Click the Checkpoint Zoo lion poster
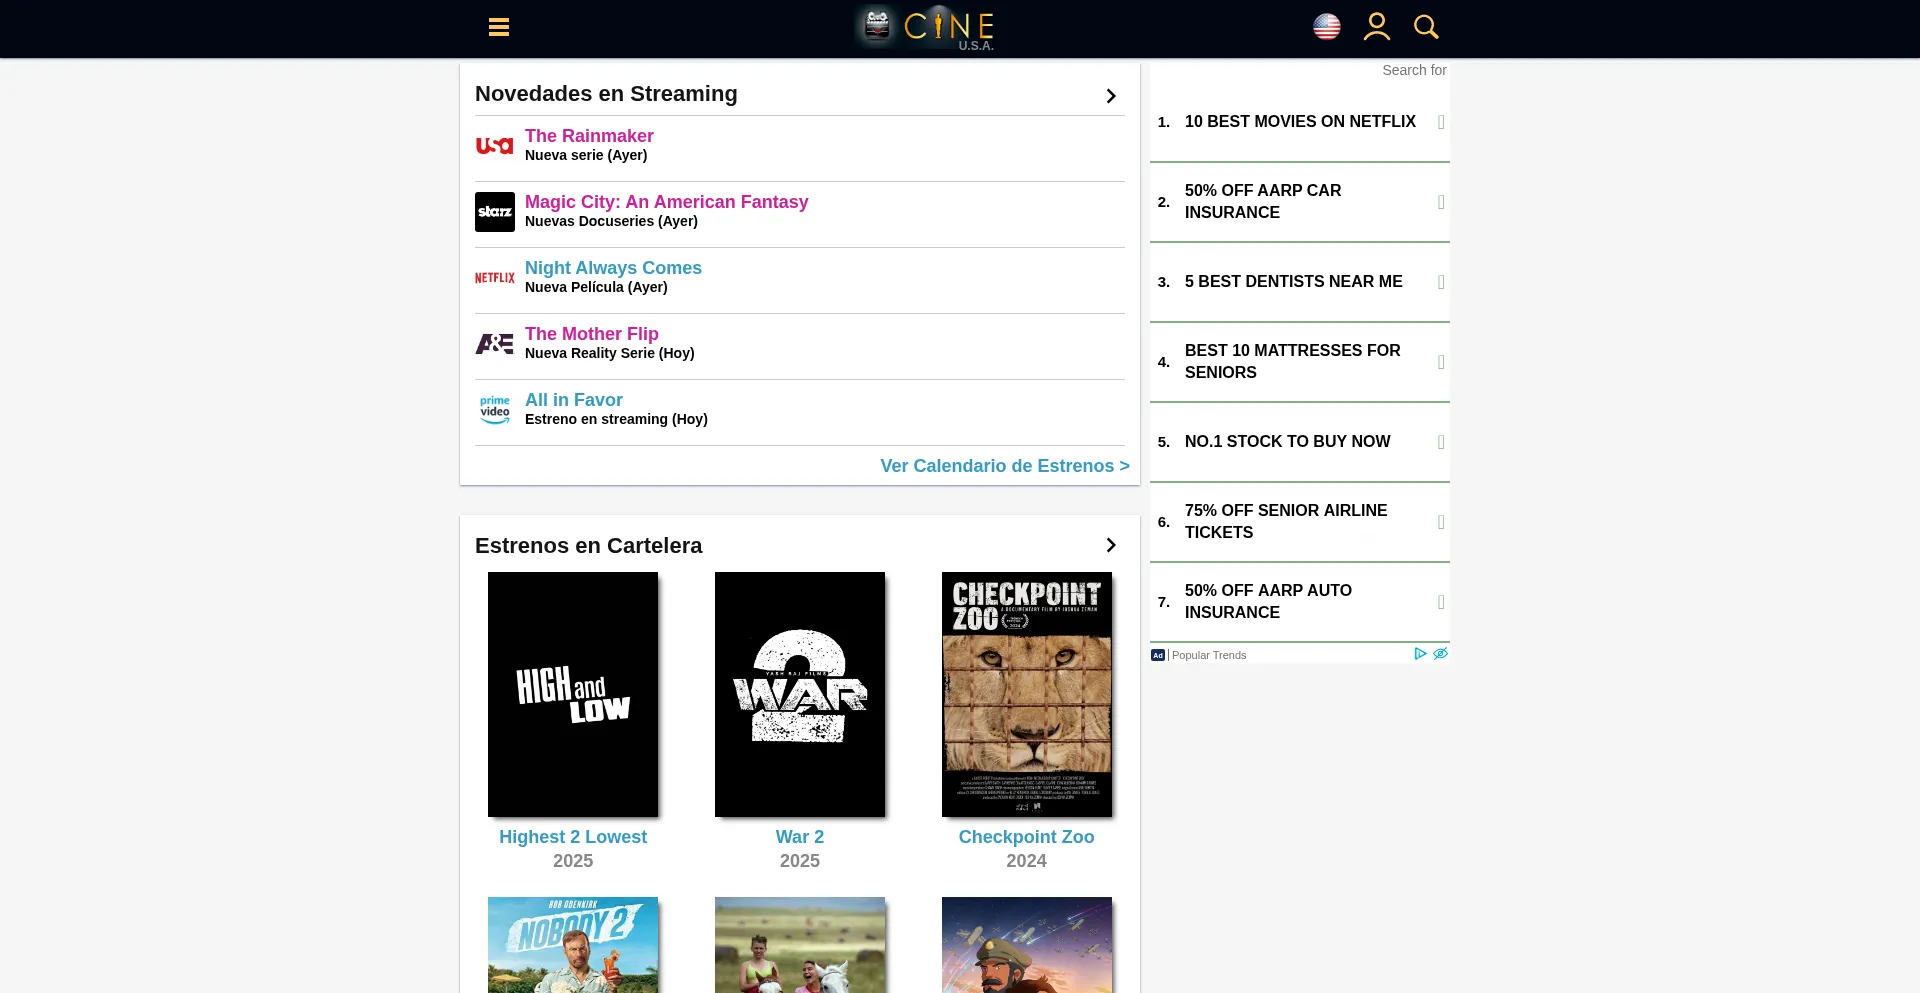Image resolution: width=1920 pixels, height=993 pixels. pyautogui.click(x=1027, y=694)
